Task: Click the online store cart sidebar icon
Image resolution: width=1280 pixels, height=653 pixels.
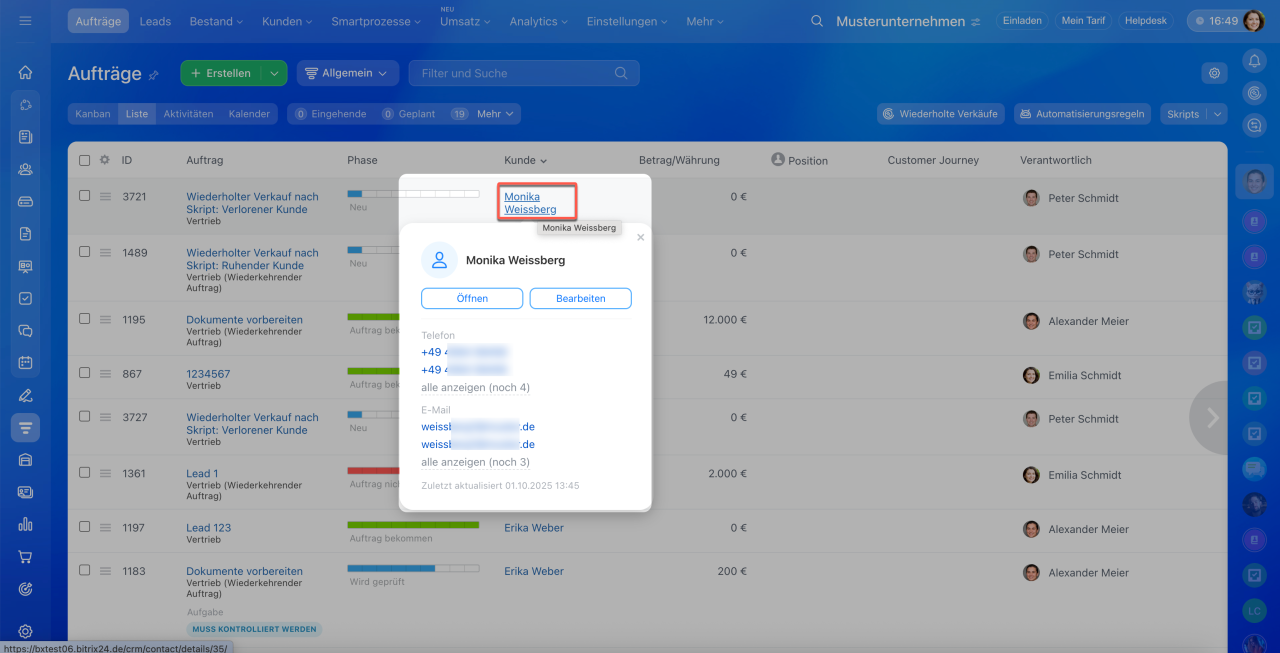Action: (x=25, y=557)
